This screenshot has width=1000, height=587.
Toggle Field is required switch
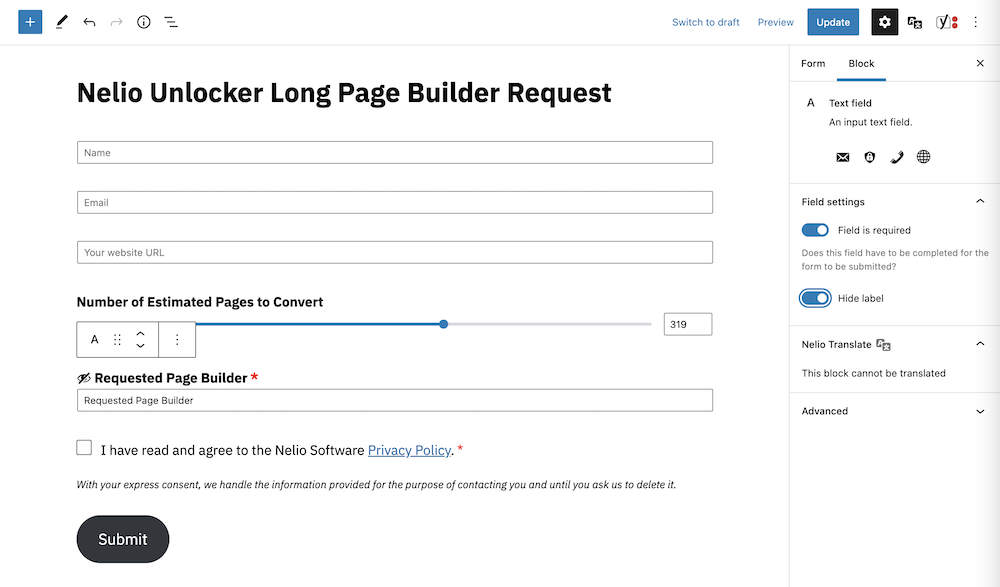[x=815, y=230]
